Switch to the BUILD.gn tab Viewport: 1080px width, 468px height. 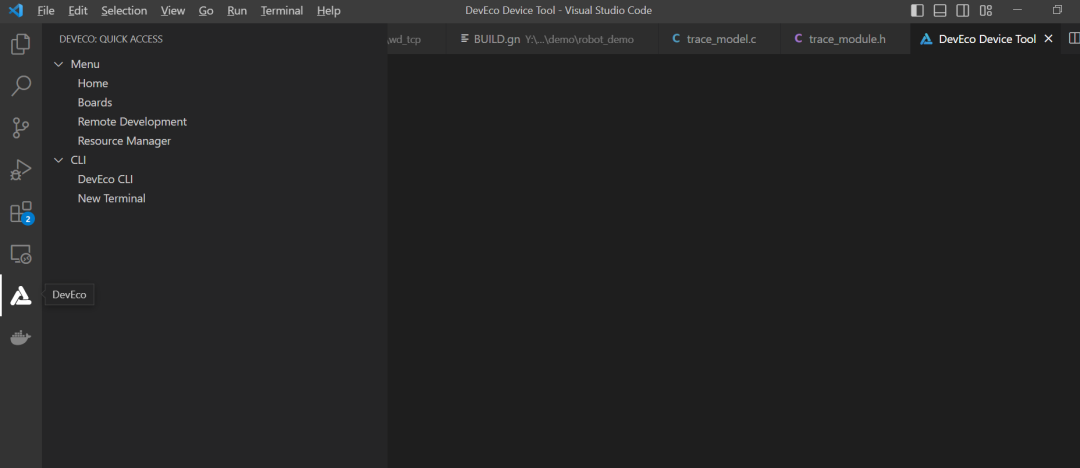(x=550, y=39)
